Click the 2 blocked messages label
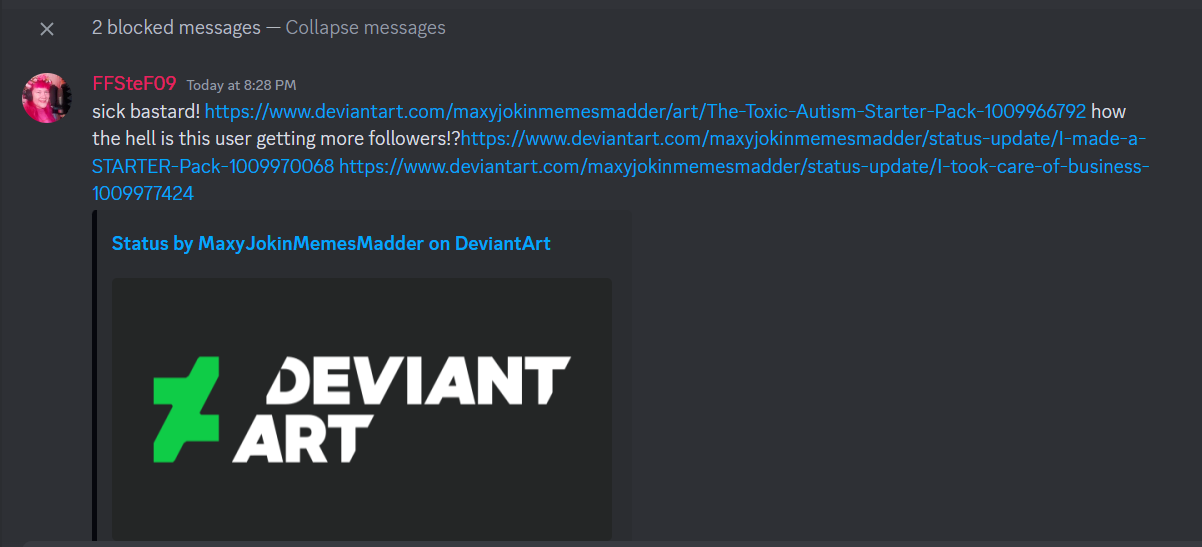The width and height of the screenshot is (1202, 547). pyautogui.click(x=176, y=28)
